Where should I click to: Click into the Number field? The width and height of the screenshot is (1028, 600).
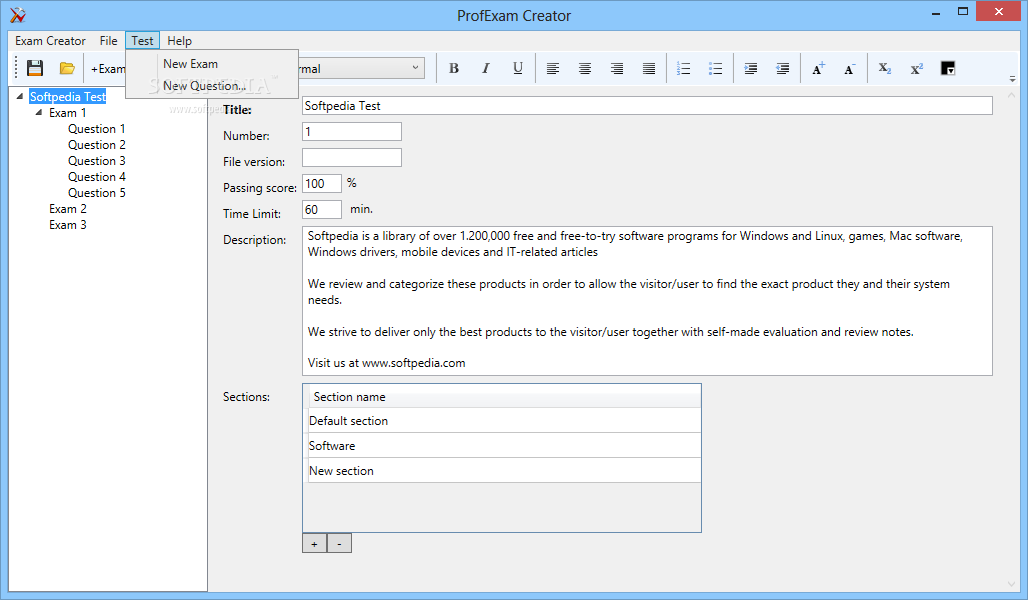coord(351,132)
